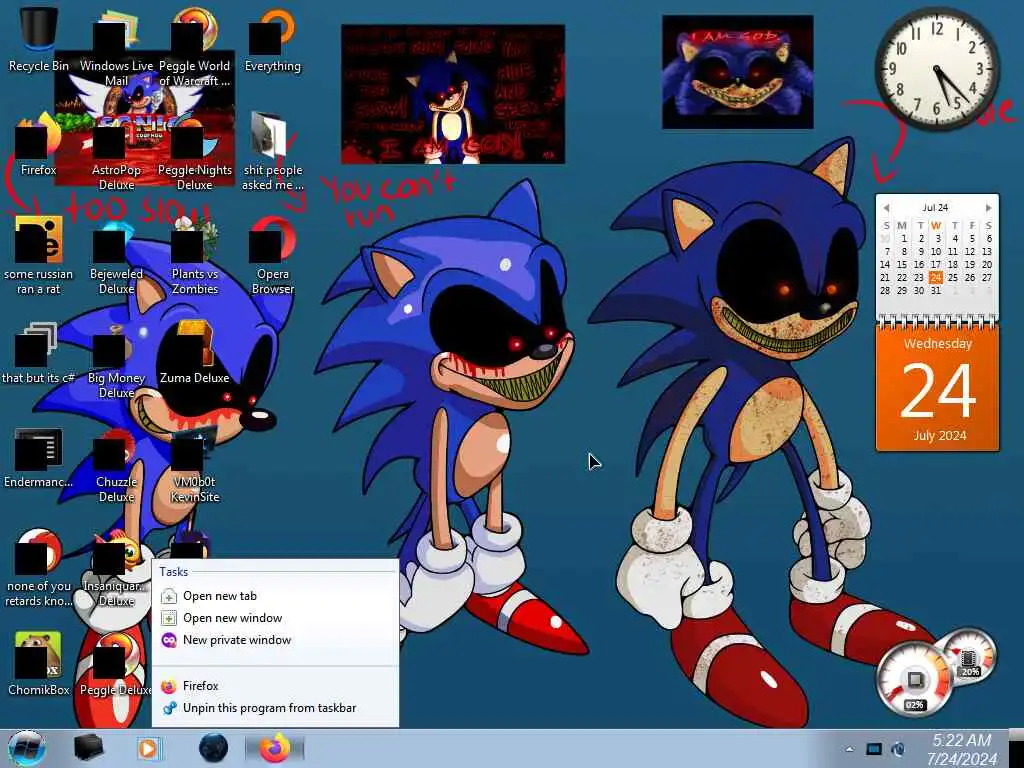The width and height of the screenshot is (1024, 768).
Task: Launch Firefox from the desktop shortcut
Action: pos(38,145)
